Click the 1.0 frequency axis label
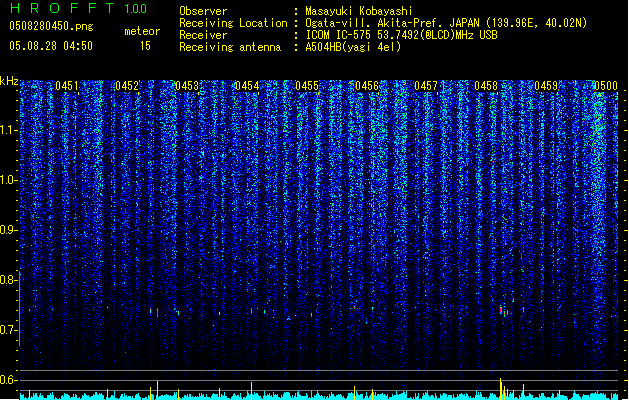This screenshot has height=400, width=629. (9, 180)
